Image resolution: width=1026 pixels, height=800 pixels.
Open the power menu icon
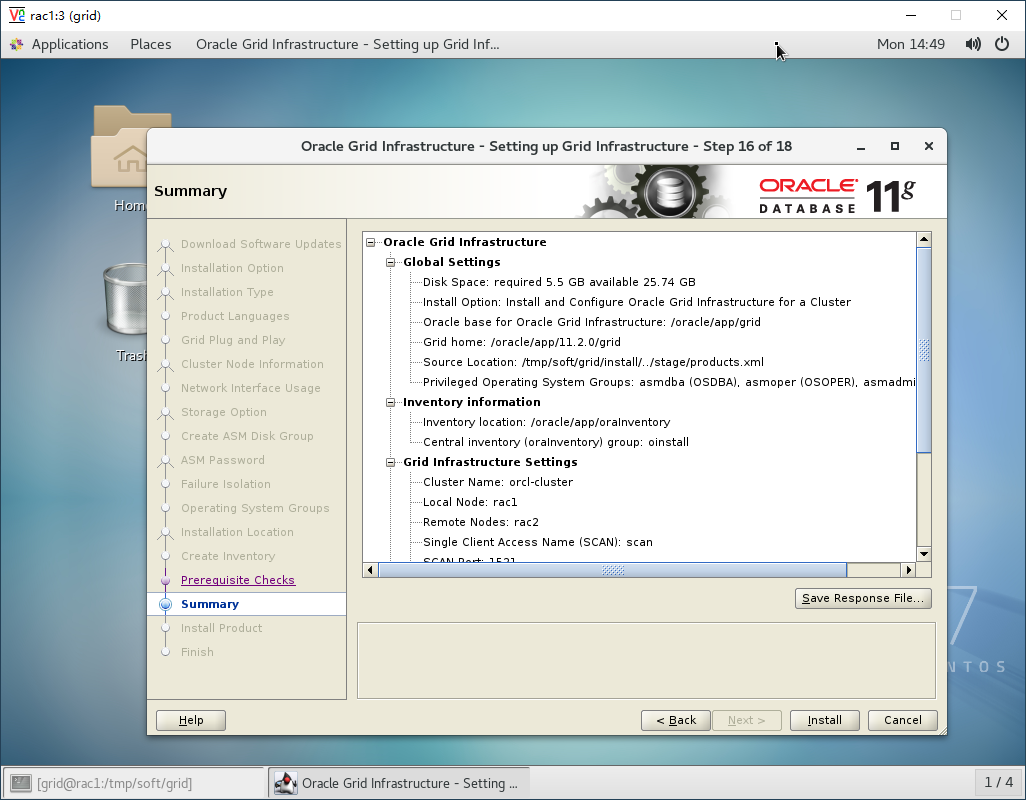(1002, 44)
